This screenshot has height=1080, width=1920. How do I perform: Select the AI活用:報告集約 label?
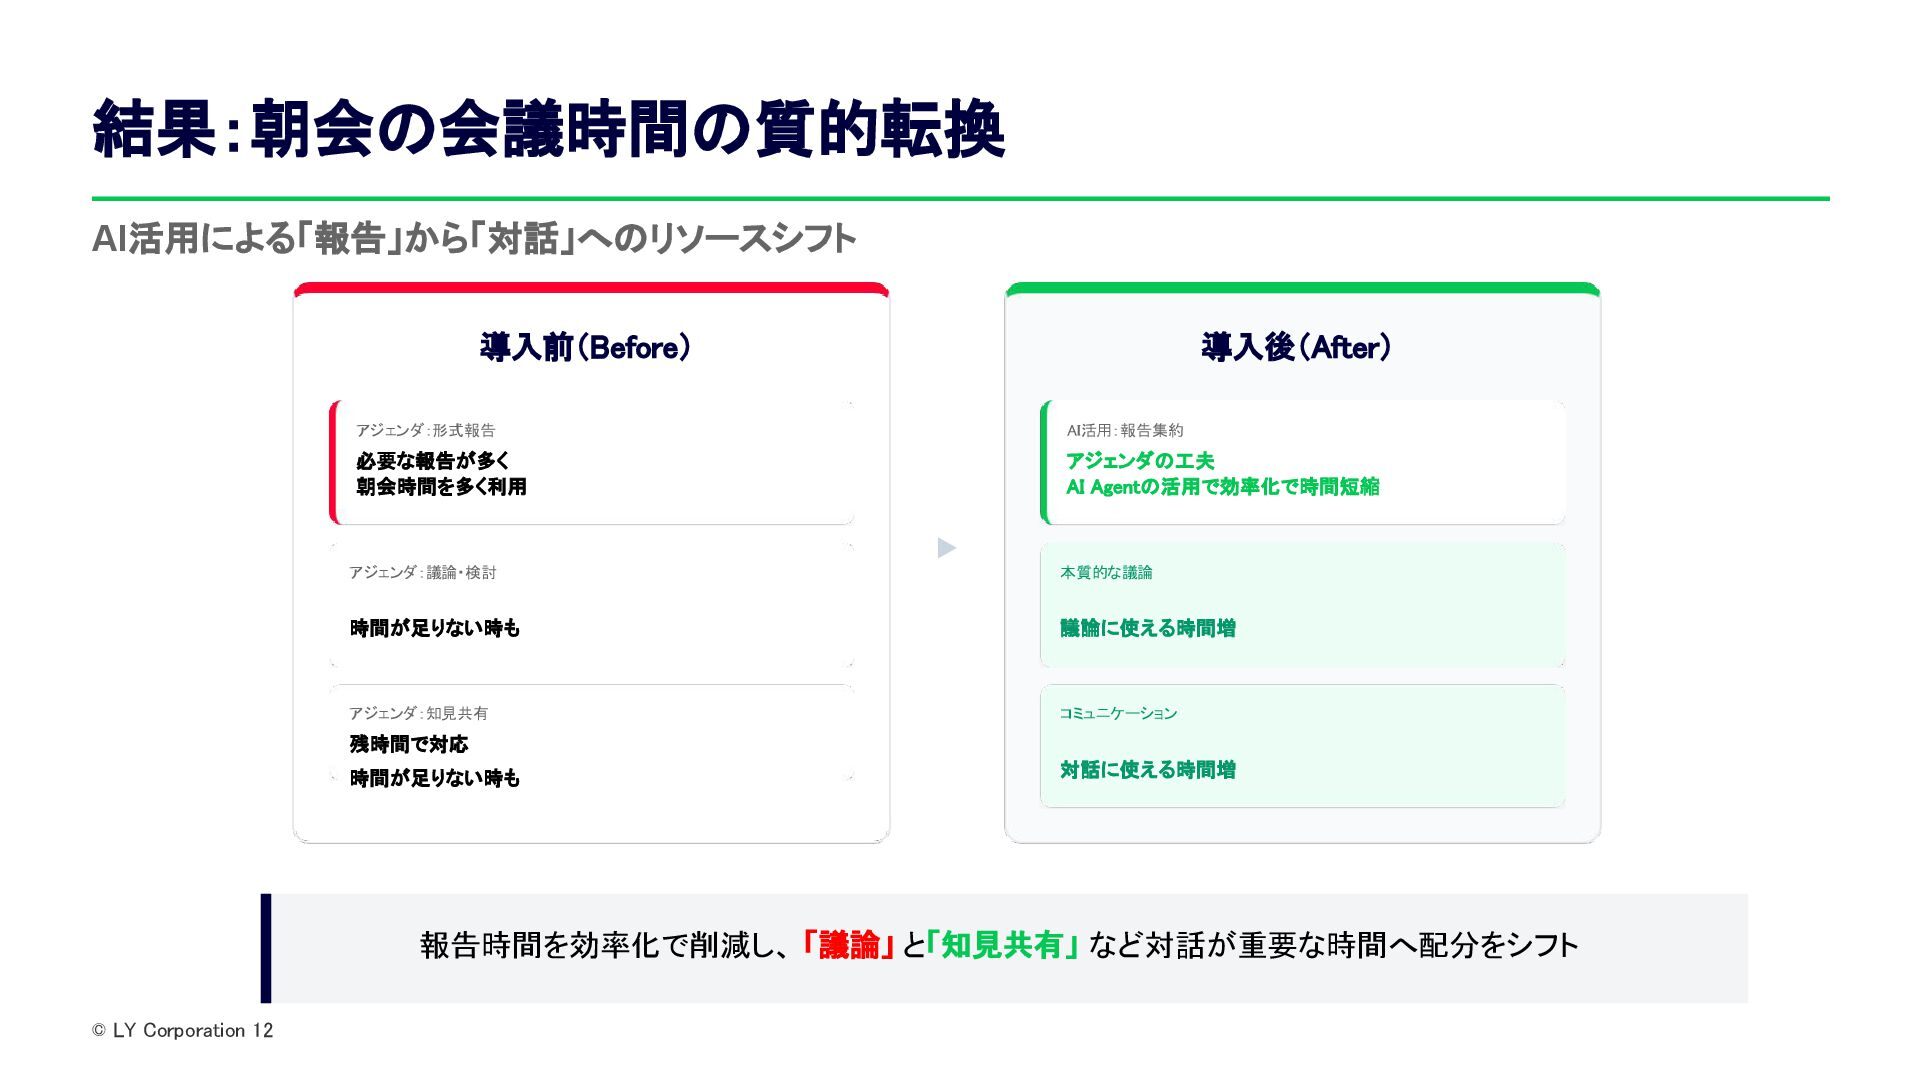1124,431
